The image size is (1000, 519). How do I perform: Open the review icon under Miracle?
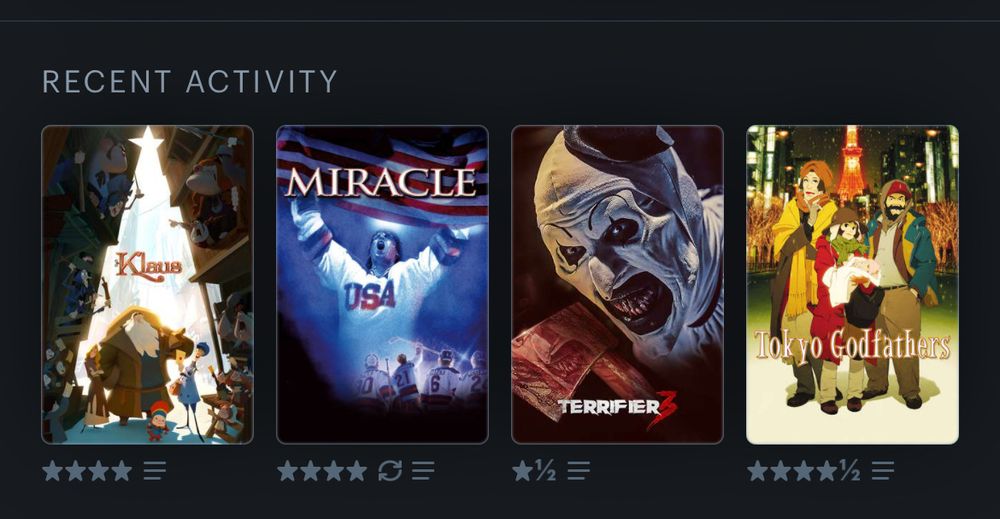click(423, 471)
